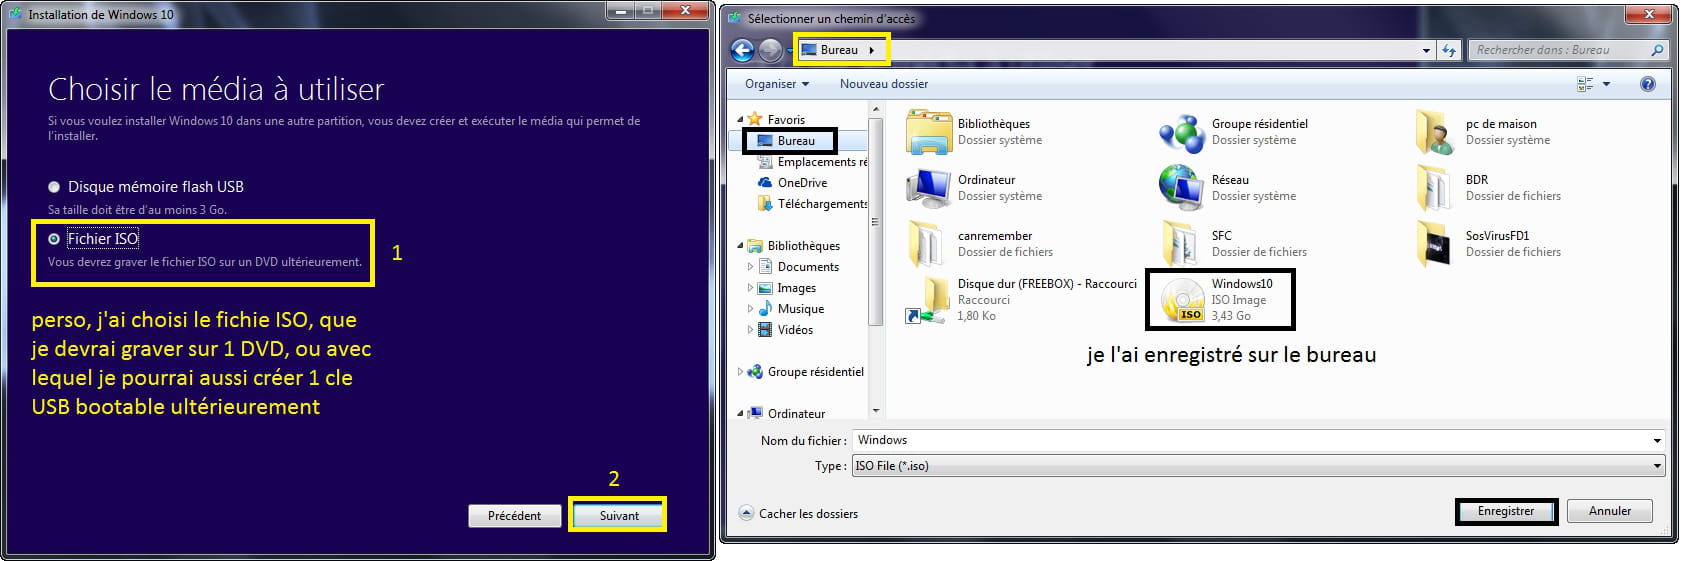The height and width of the screenshot is (561, 1683).
Task: Expand the Groupe résidentiel sidebar node
Action: (741, 372)
